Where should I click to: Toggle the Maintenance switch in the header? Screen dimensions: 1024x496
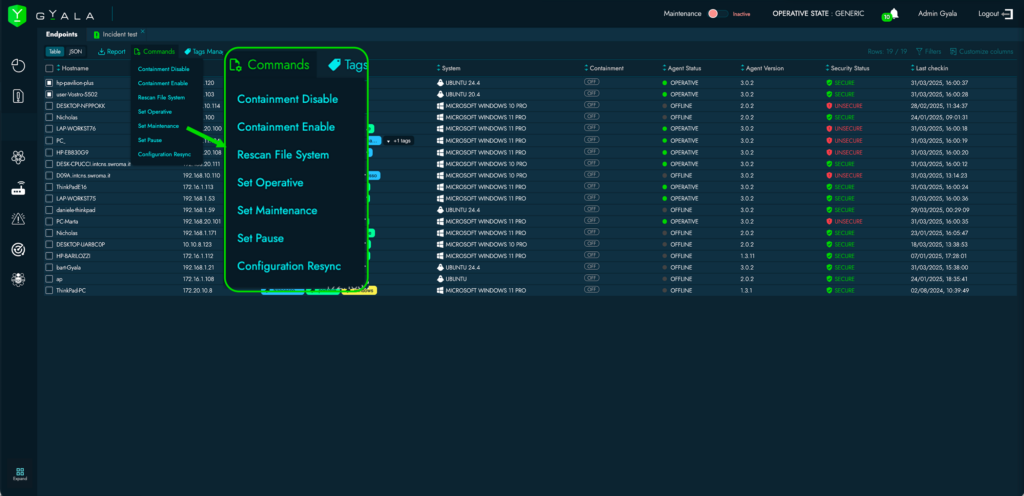(715, 14)
